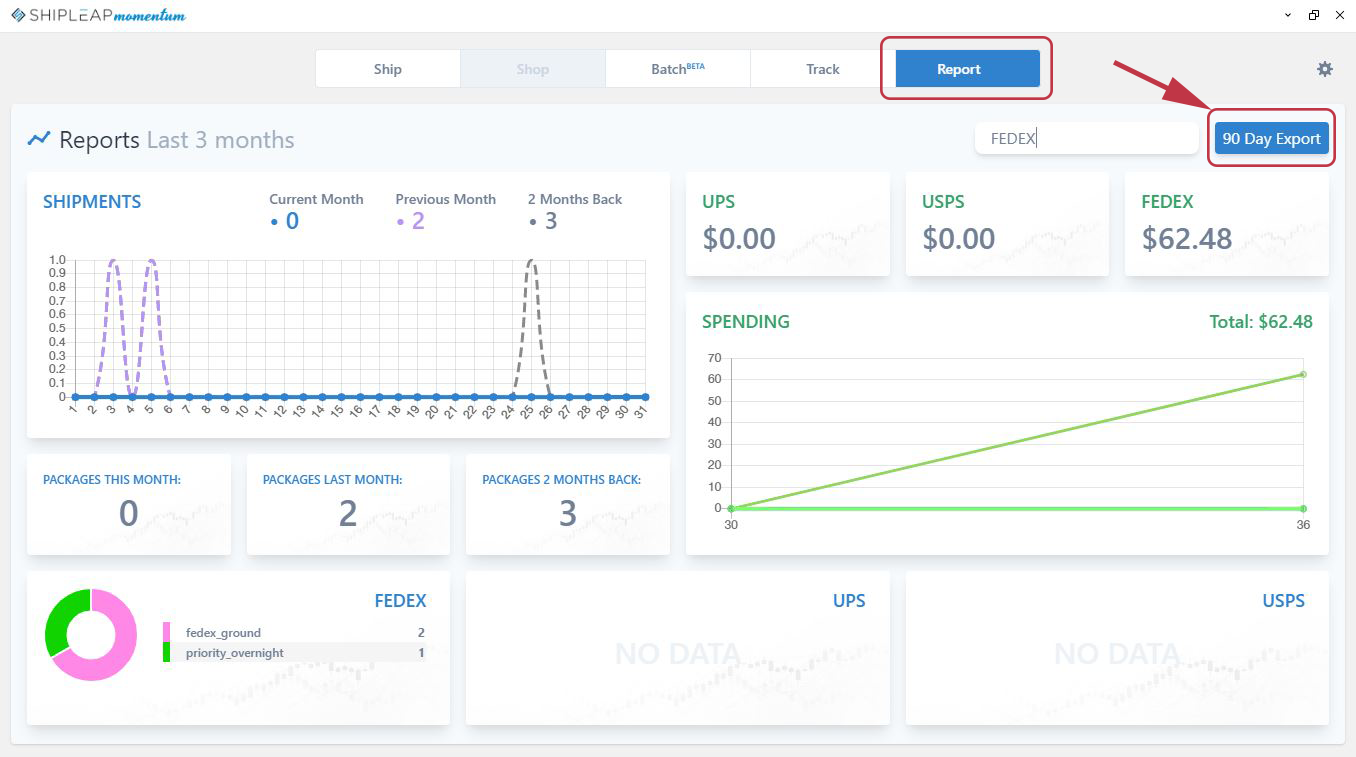Select the Batch BETA tab
This screenshot has height=757, width=1356.
click(678, 69)
